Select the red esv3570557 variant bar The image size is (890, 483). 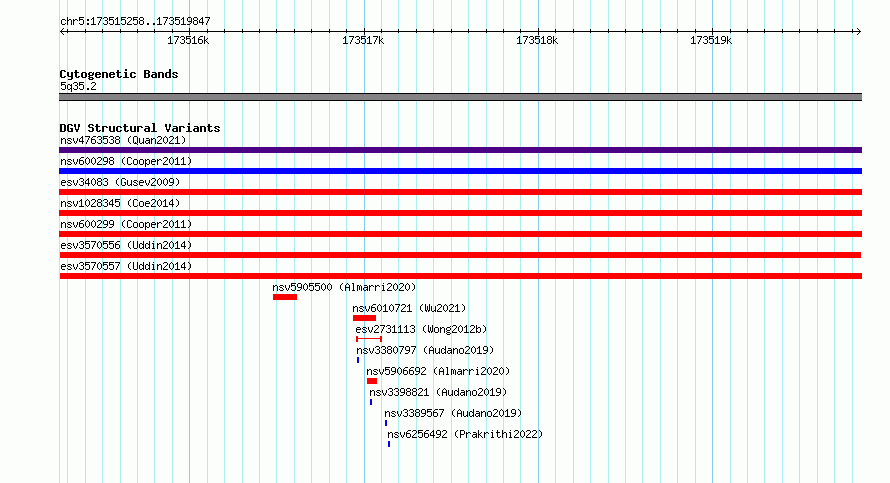[x=460, y=276]
